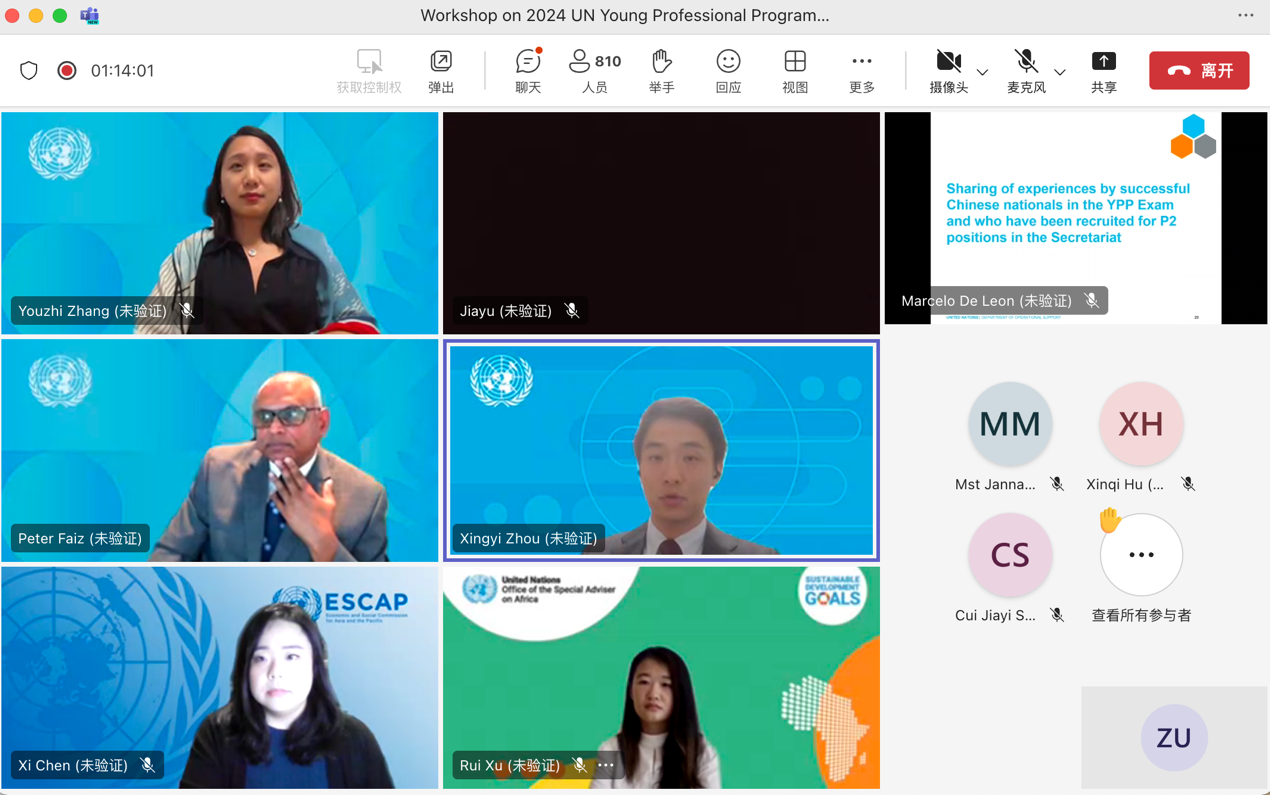
Task: Pop out the meeting window (弹出)
Action: 441,70
